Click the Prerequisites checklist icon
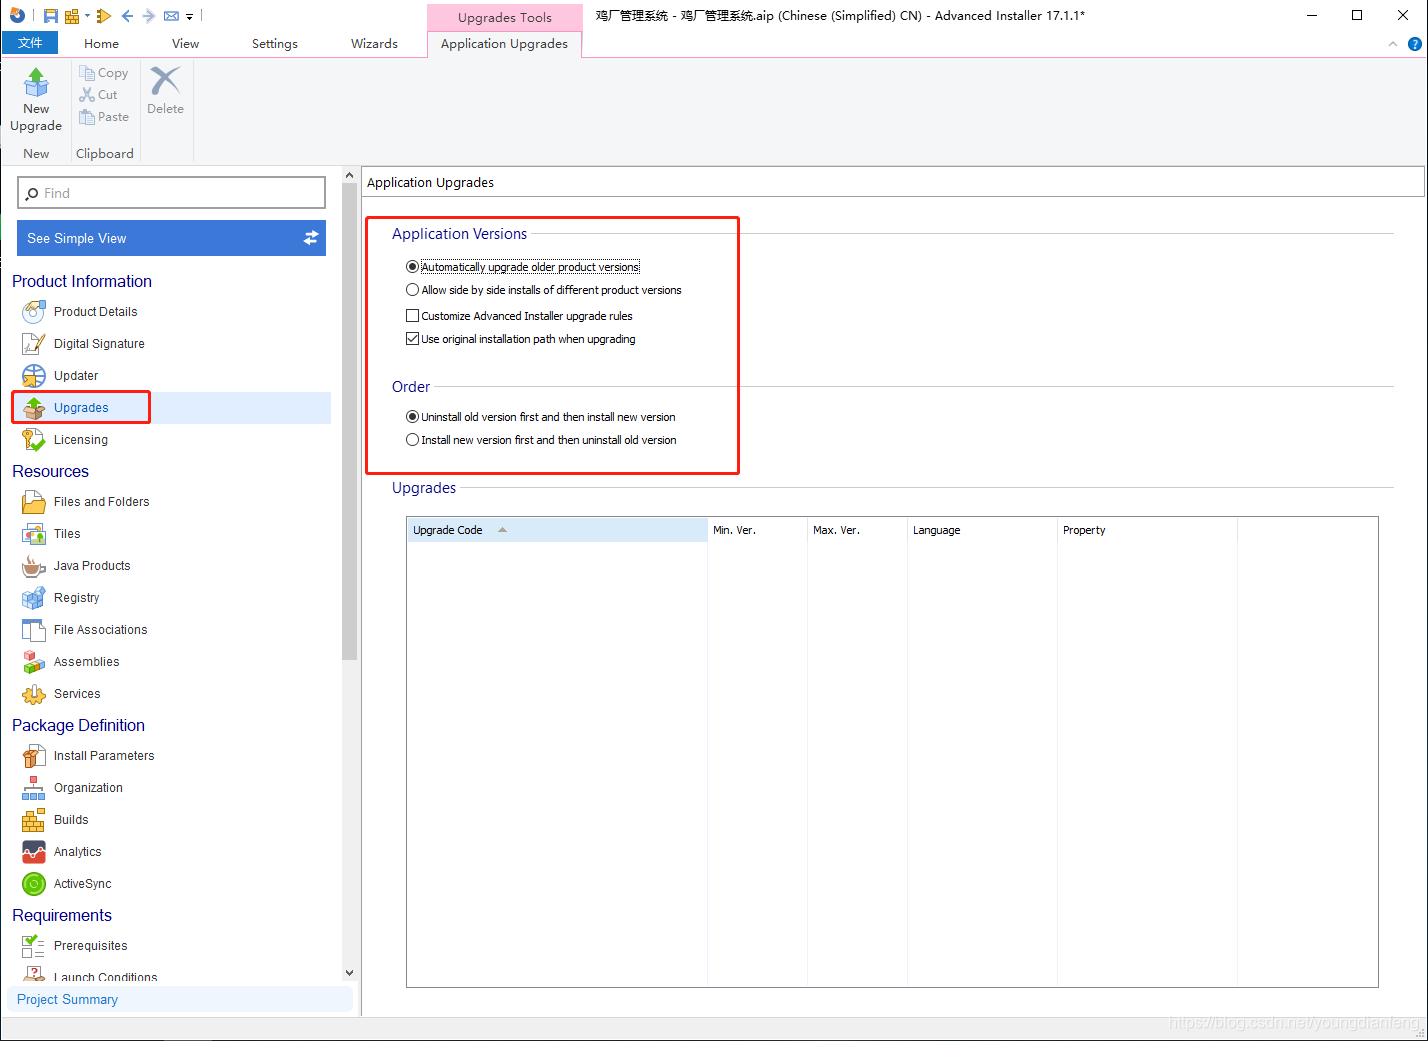This screenshot has width=1428, height=1041. 34,946
